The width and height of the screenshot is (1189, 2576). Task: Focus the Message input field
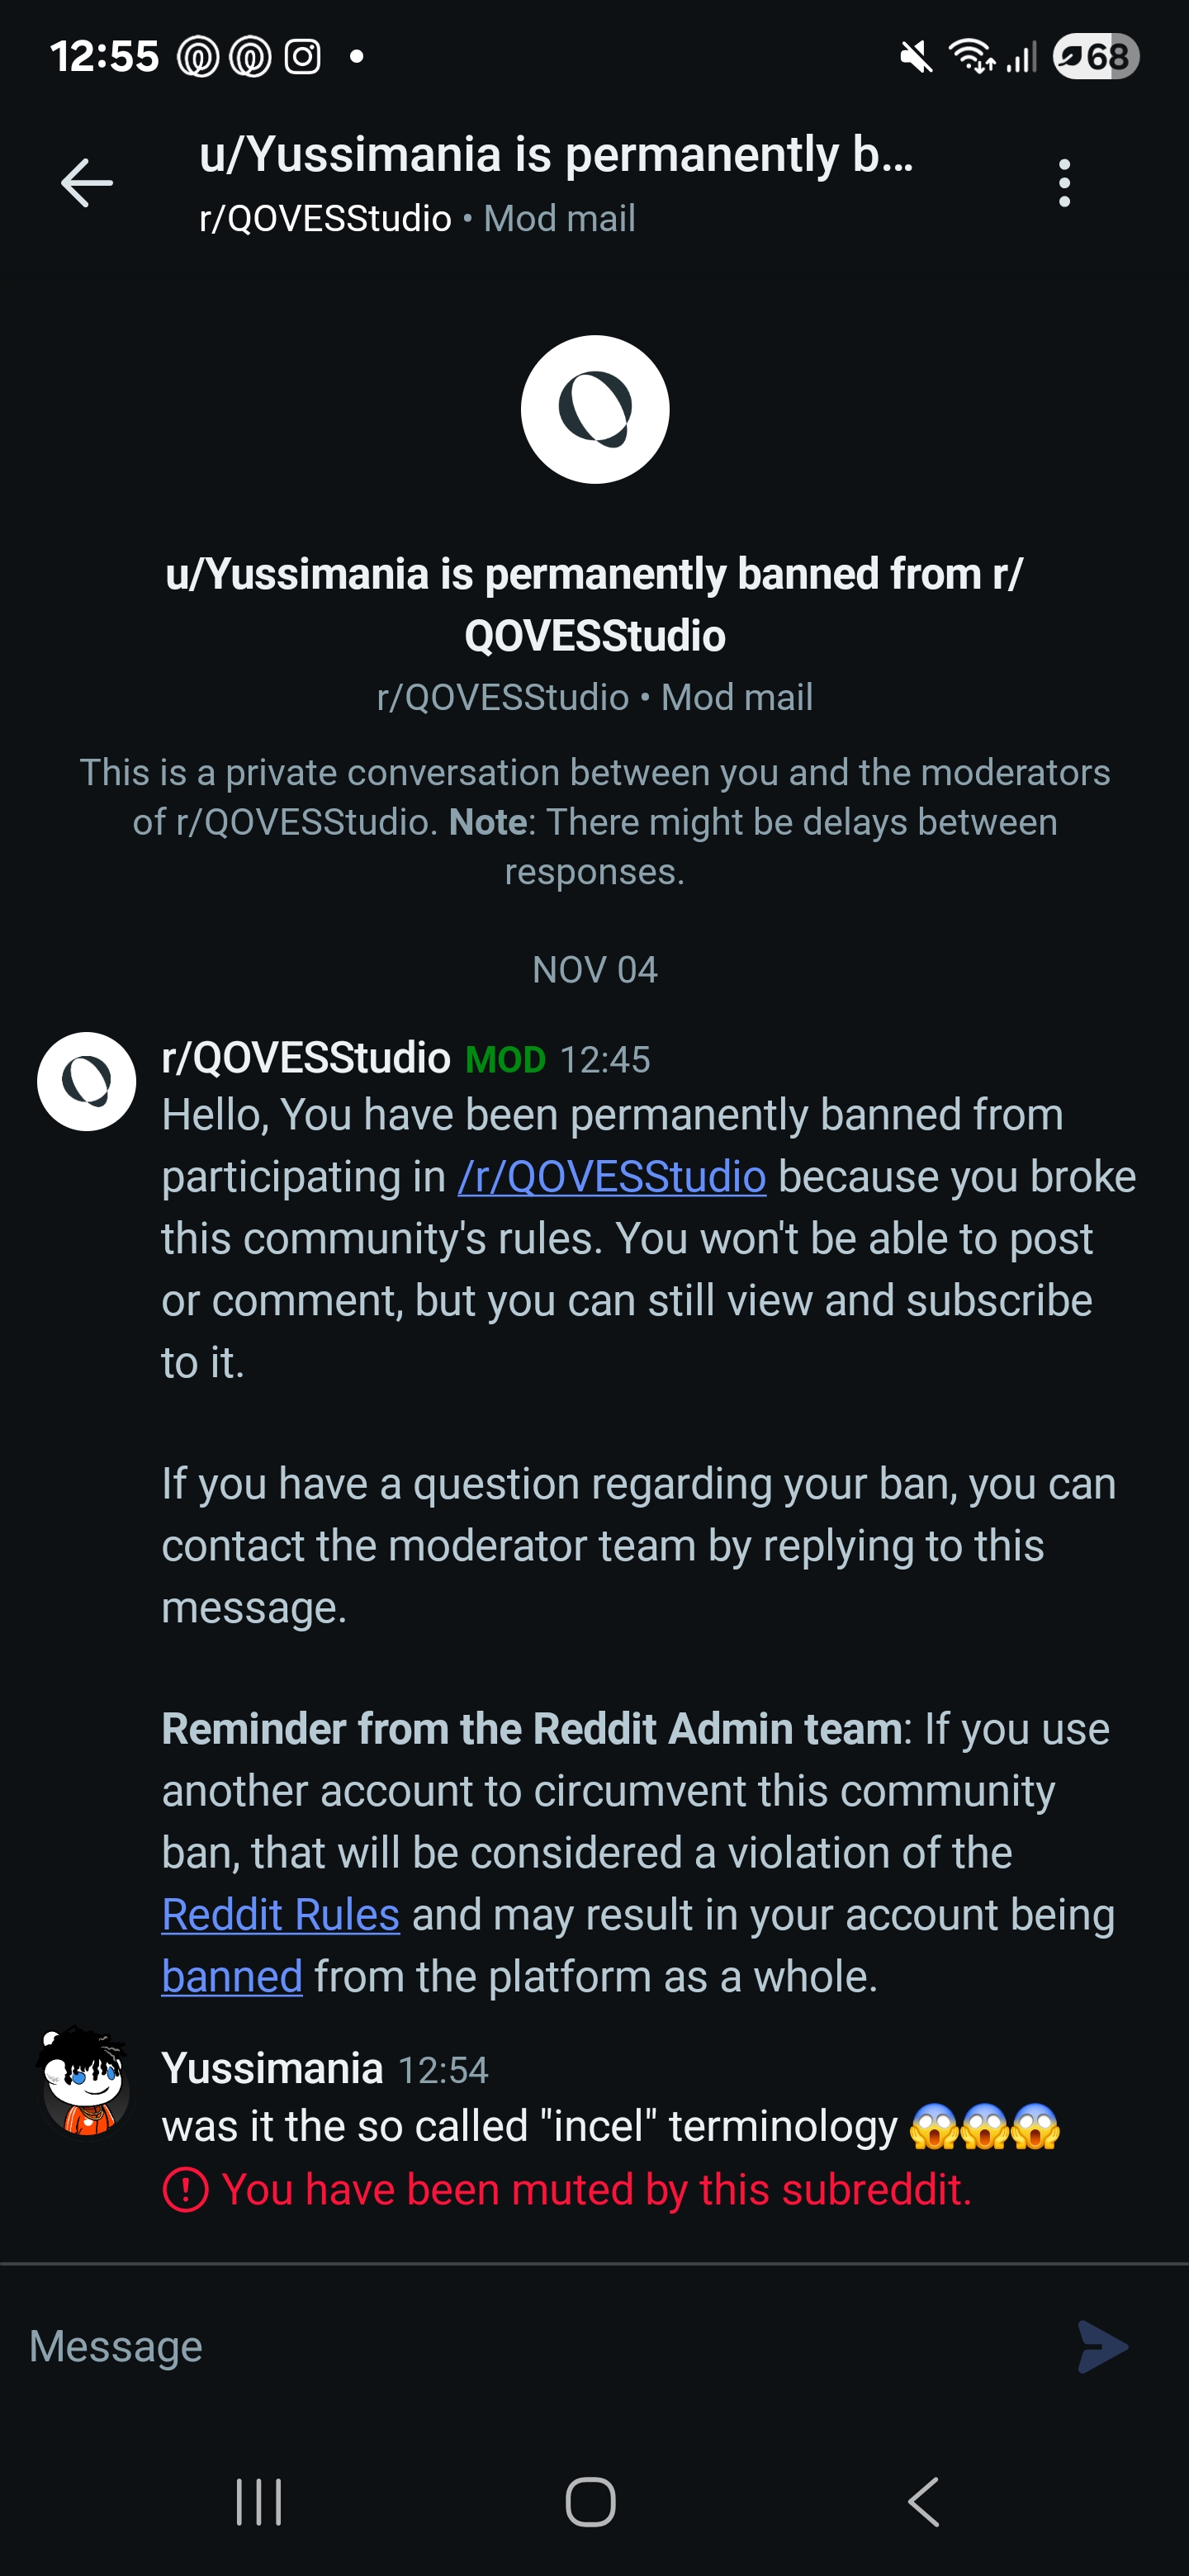(x=540, y=2346)
